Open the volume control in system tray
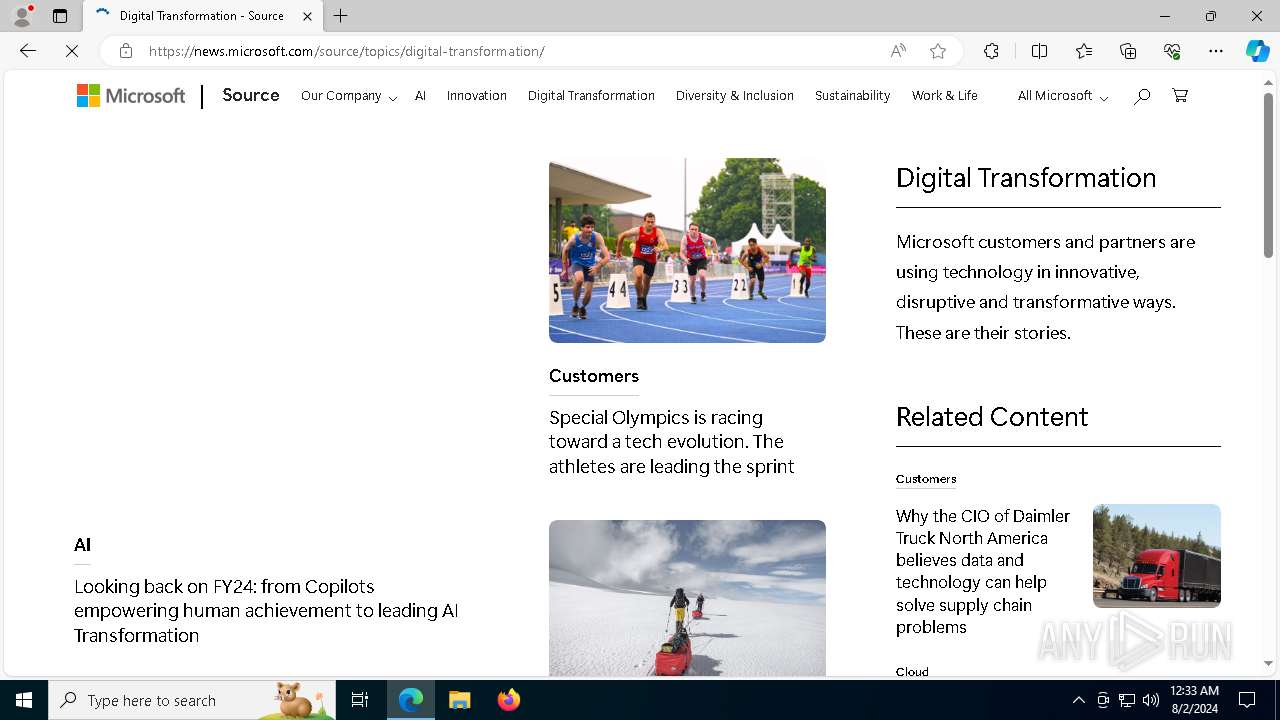The height and width of the screenshot is (720, 1280). 1151,700
